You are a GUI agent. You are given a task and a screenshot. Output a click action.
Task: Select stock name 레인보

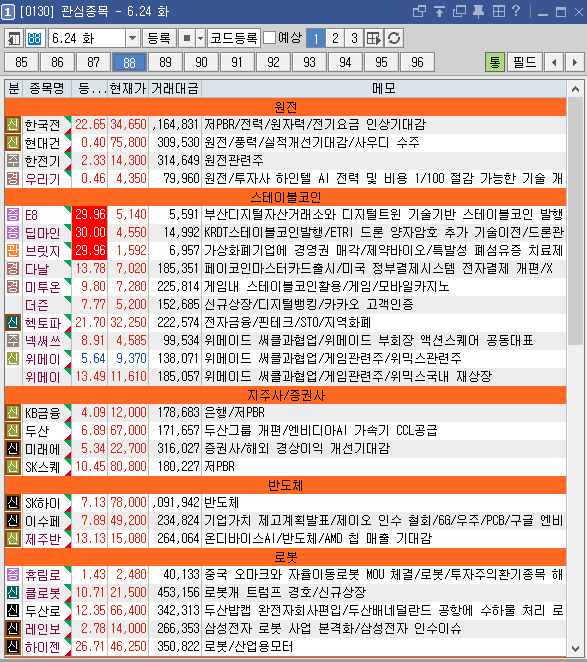point(43,629)
